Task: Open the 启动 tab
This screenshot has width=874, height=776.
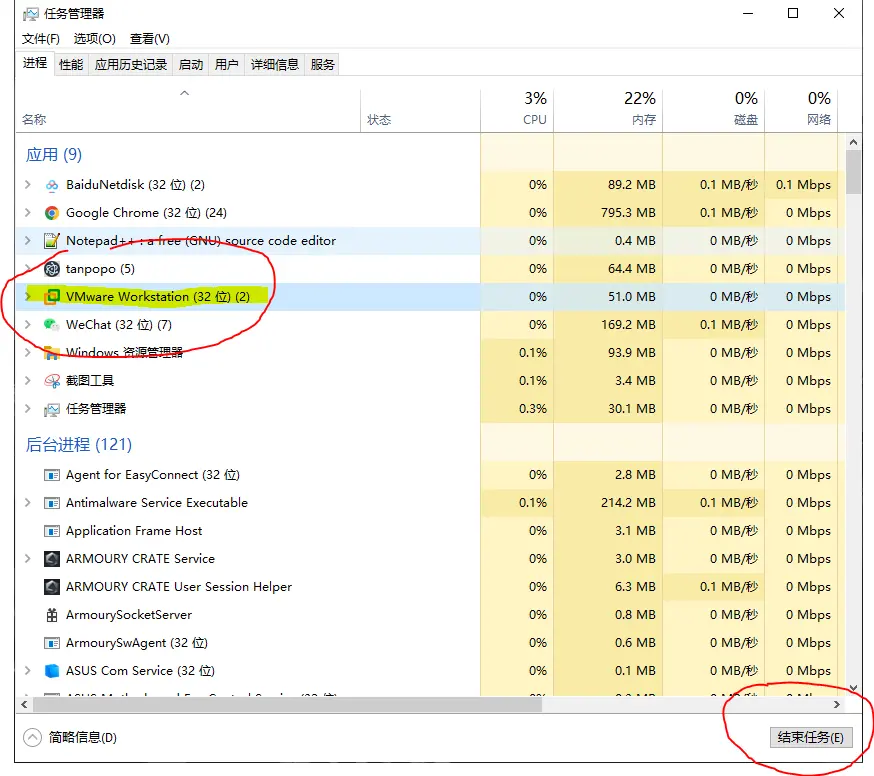Action: (x=190, y=65)
